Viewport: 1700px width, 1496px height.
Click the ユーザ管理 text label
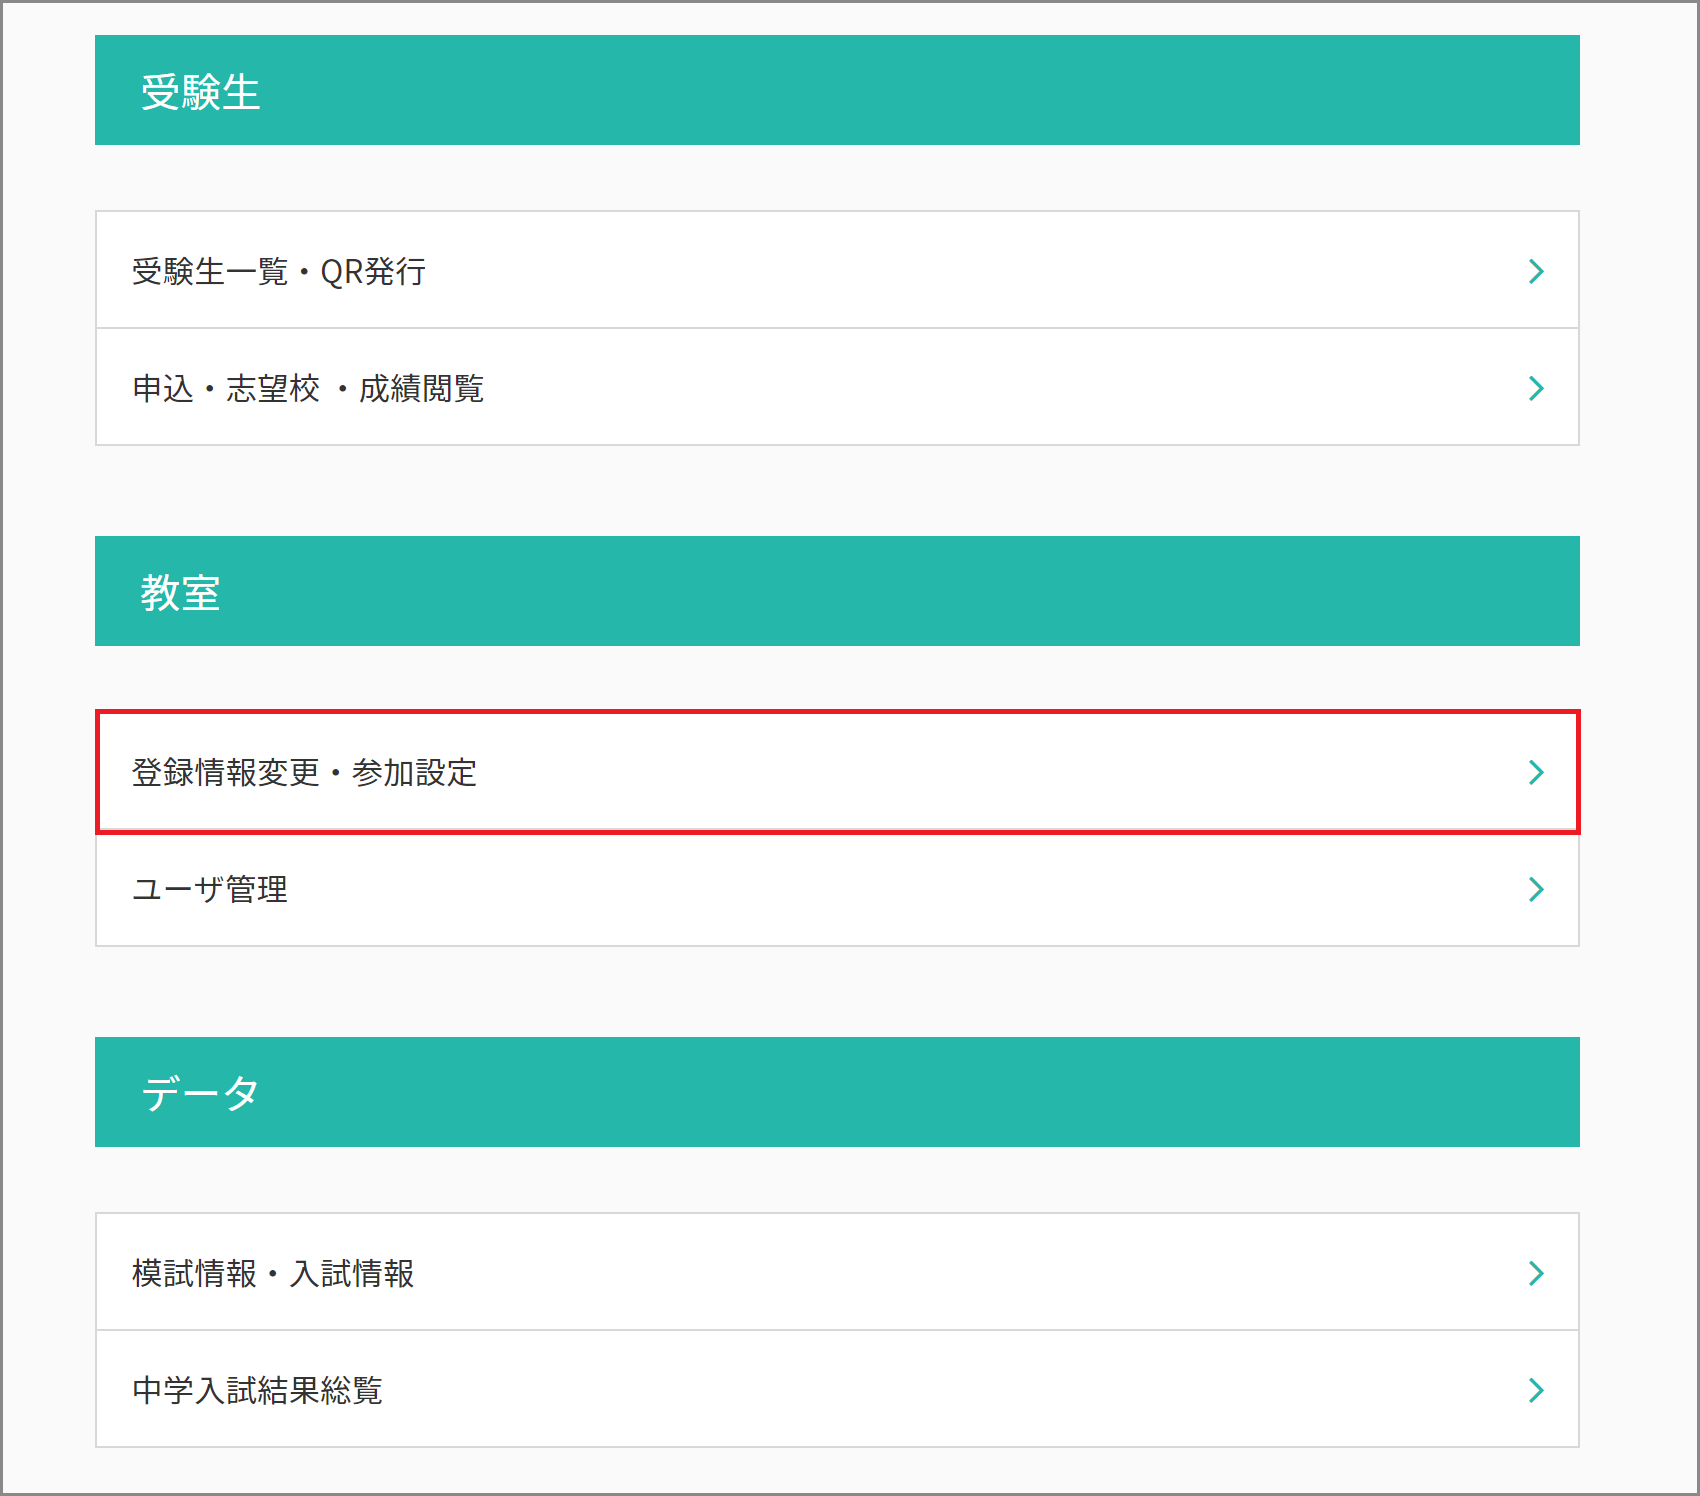pos(210,889)
